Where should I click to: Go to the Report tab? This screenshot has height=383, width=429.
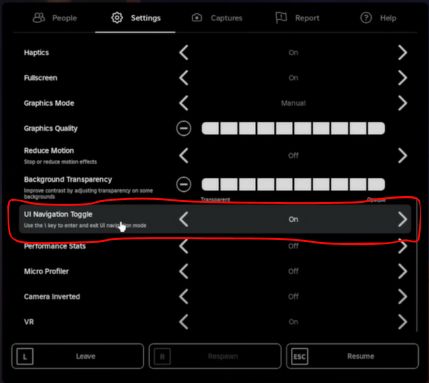tap(297, 18)
